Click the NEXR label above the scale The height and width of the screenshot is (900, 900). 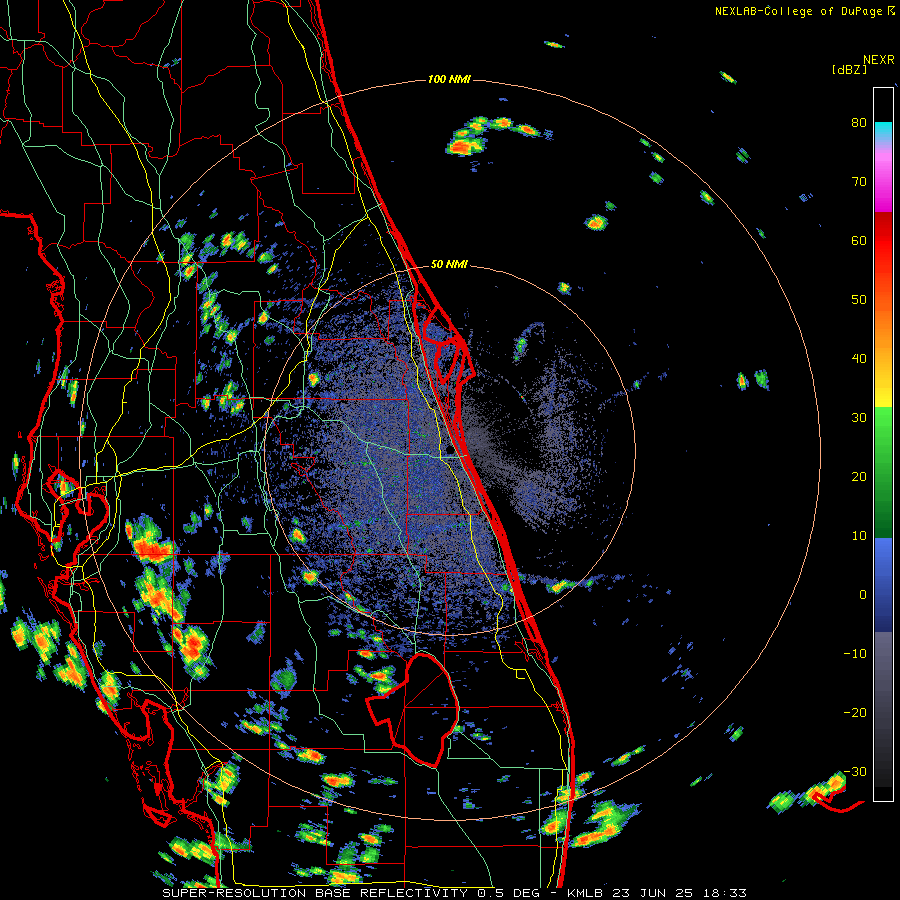tap(879, 59)
